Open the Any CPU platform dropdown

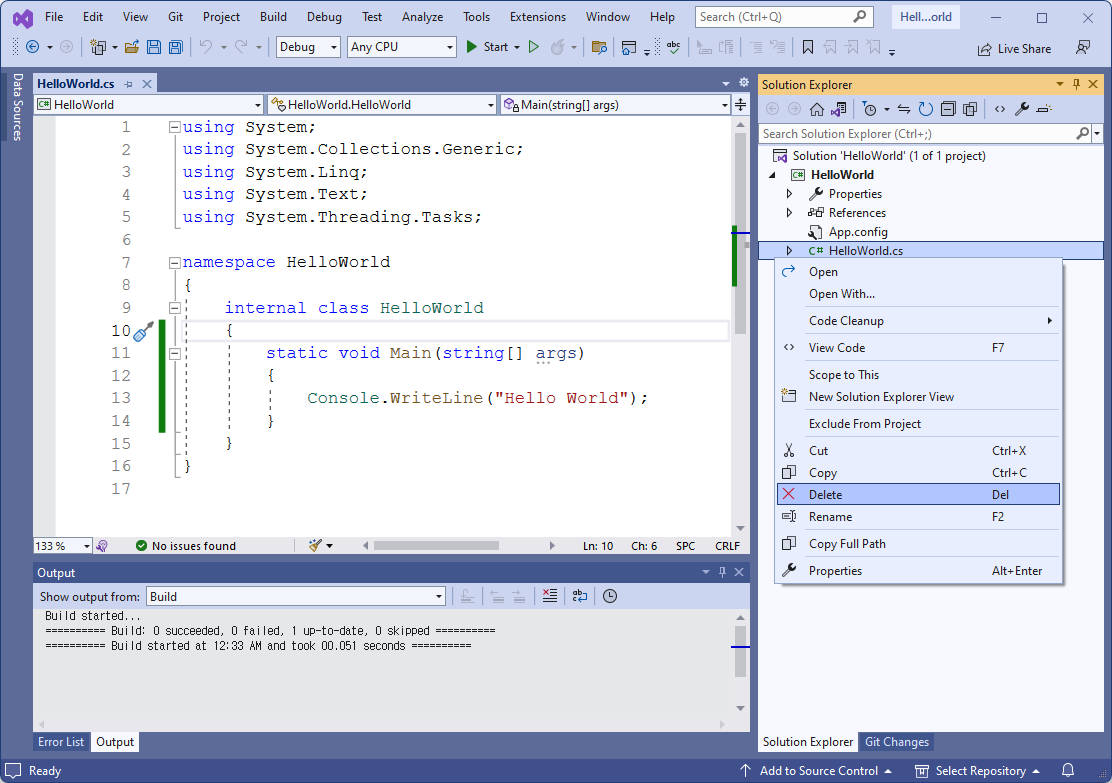401,47
